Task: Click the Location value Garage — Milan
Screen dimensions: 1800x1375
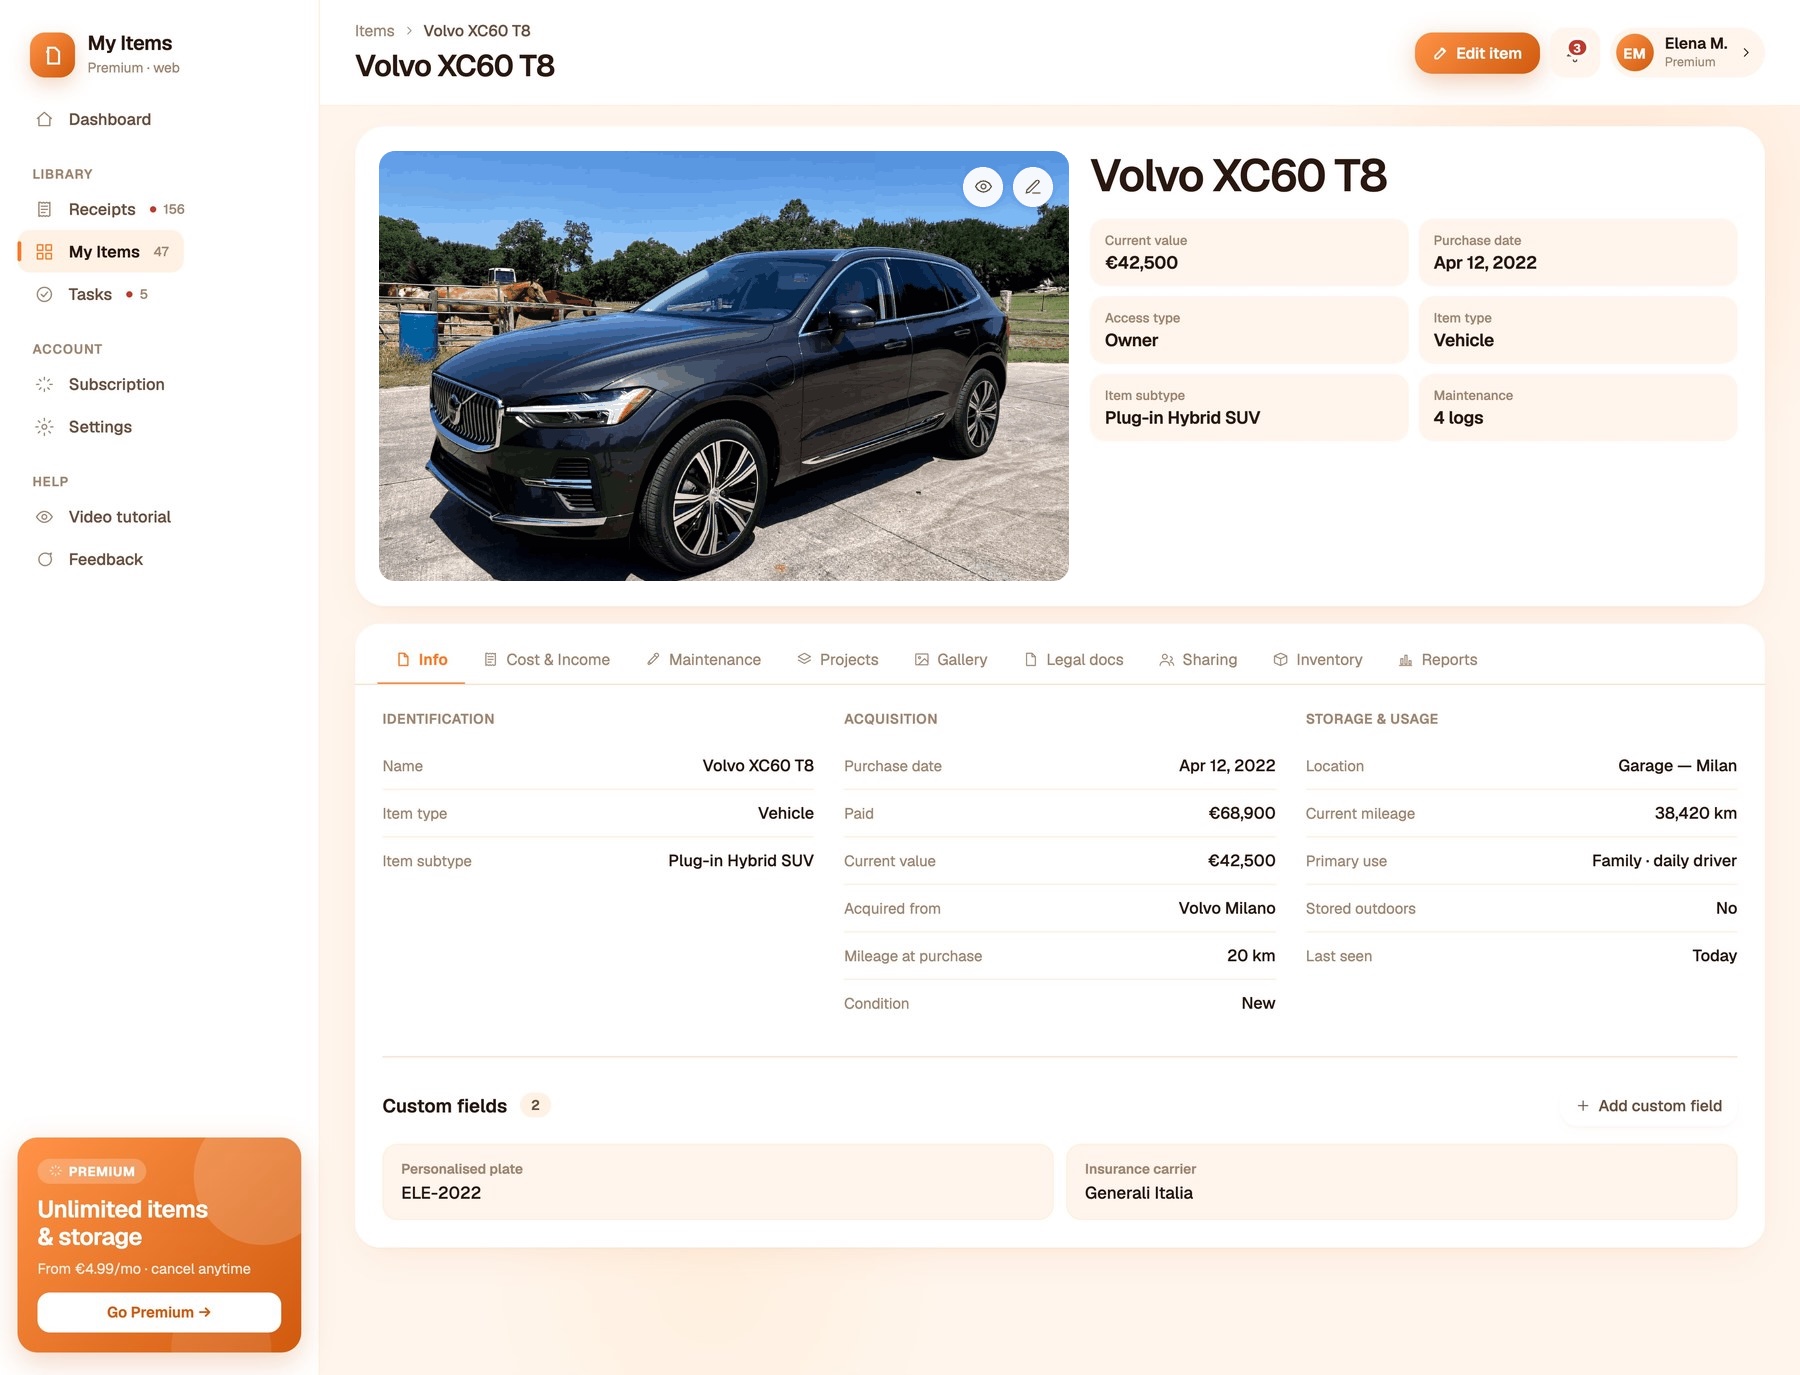Action: [1677, 766]
